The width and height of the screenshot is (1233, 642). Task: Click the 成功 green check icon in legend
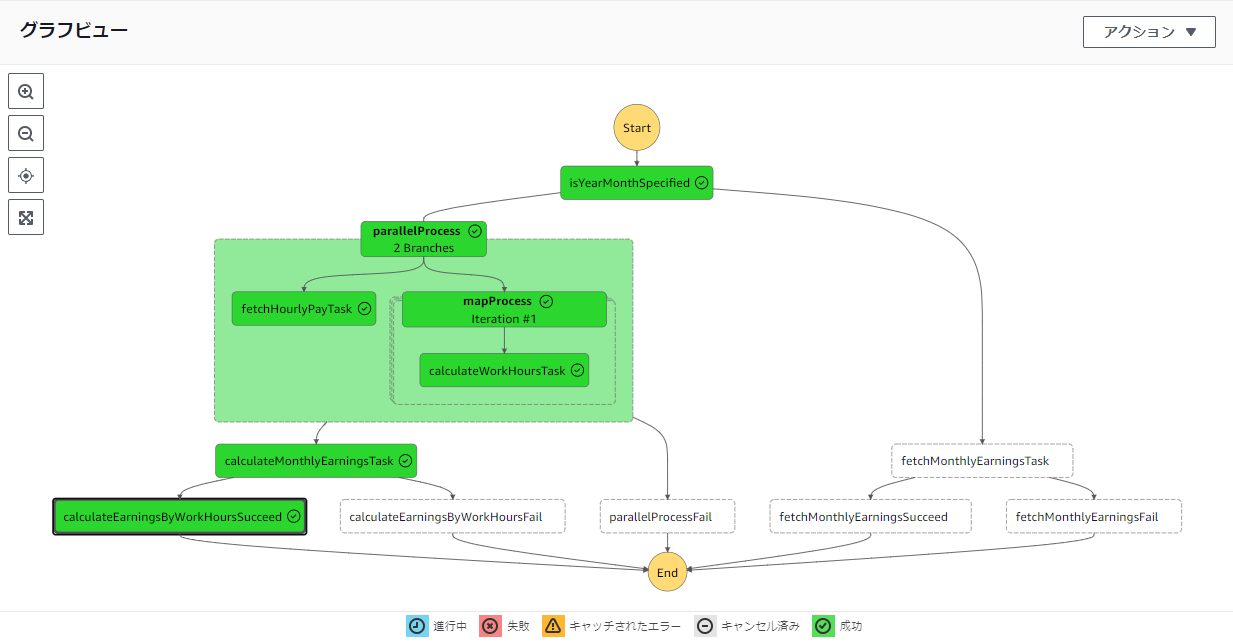click(822, 625)
